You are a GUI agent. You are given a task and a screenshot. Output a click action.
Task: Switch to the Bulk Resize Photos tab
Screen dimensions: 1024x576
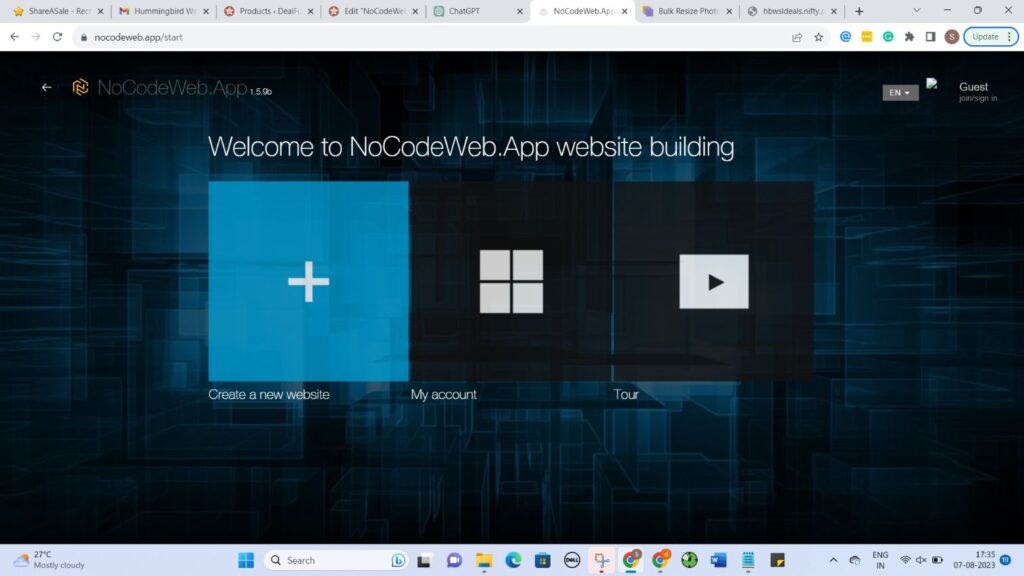pos(687,11)
